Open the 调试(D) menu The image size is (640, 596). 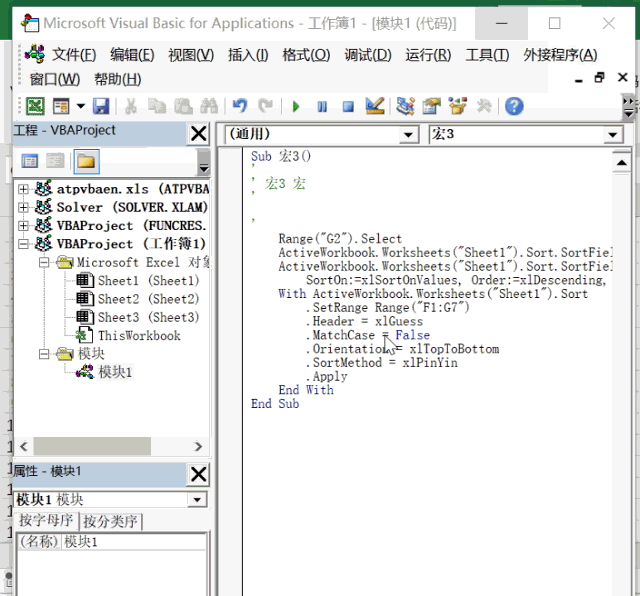(368, 55)
